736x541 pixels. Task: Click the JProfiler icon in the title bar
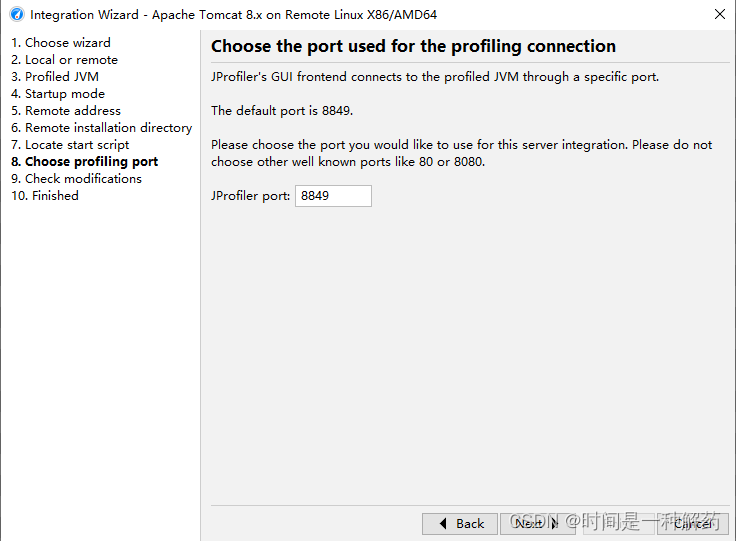(x=17, y=15)
